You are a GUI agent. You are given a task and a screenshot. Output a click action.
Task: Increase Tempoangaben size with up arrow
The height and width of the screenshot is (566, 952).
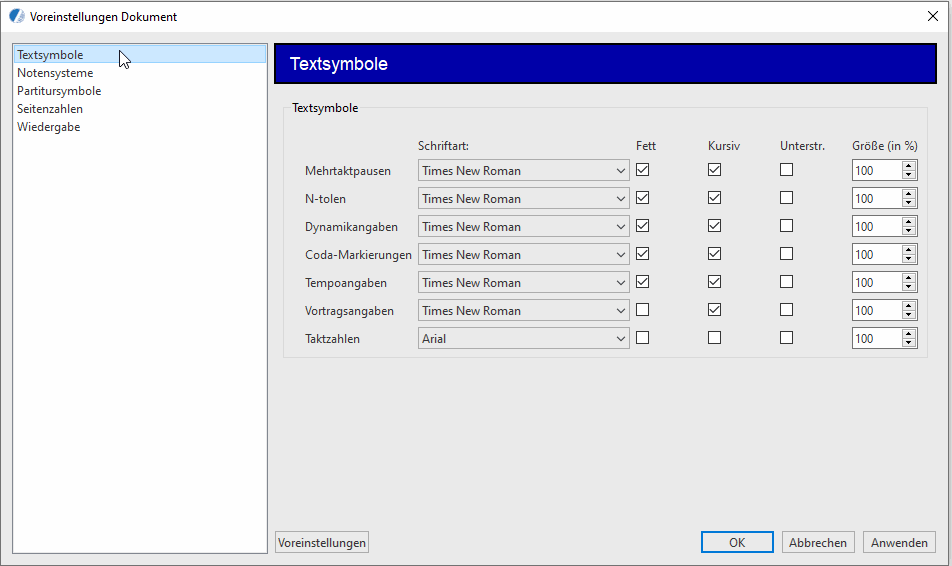908,278
